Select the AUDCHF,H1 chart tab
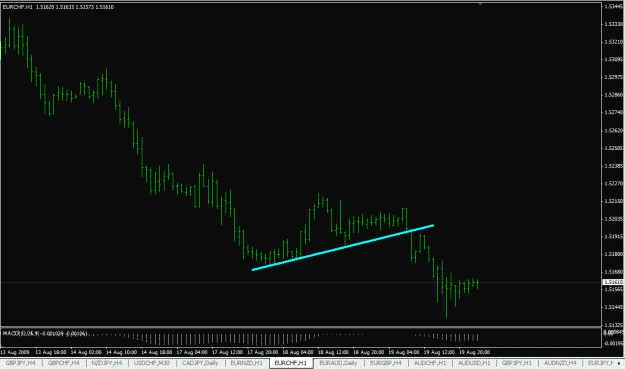Image resolution: width=625 pixels, height=369 pixels. (x=430, y=363)
